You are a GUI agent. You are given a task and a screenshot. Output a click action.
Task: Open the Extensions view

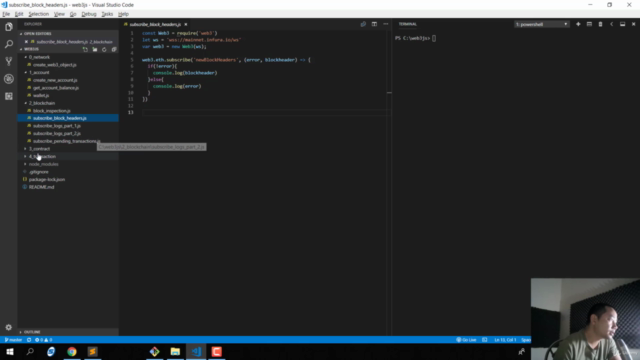pyautogui.click(x=9, y=96)
